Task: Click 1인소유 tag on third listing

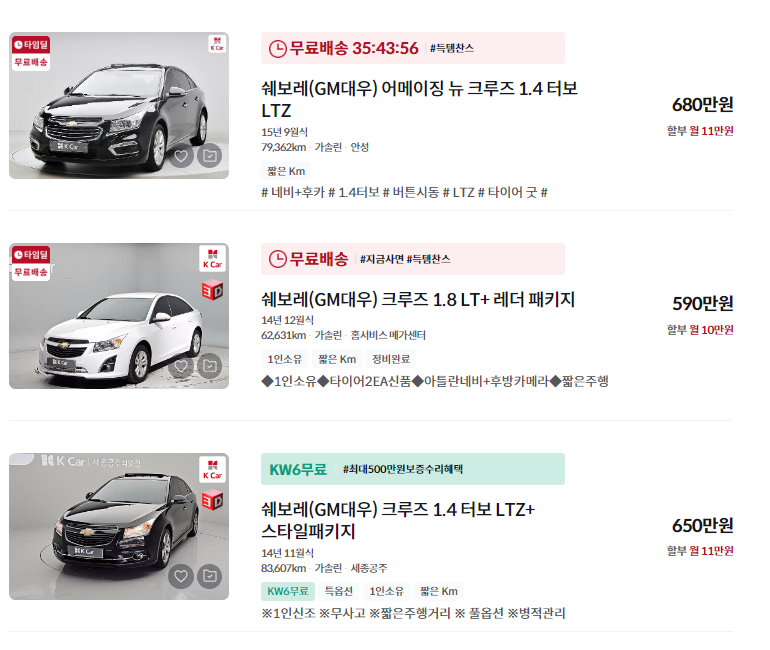Action: click(386, 591)
